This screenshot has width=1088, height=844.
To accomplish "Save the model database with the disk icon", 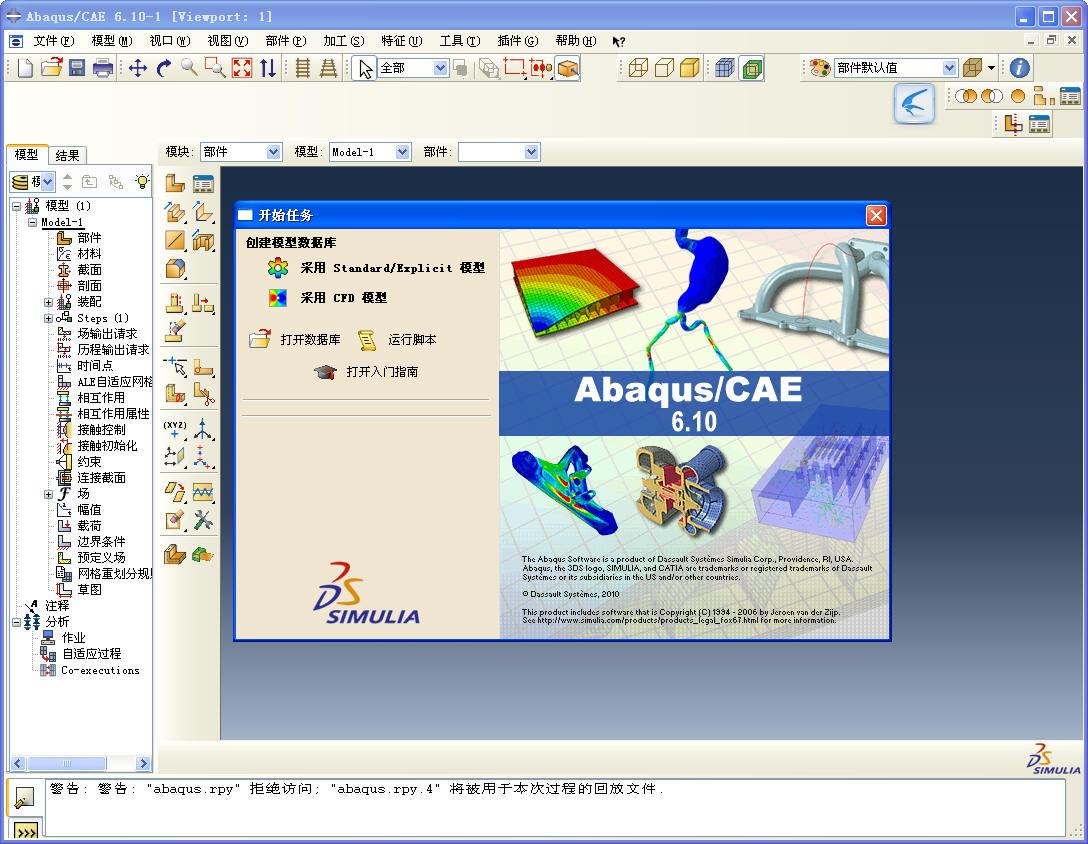I will pos(77,68).
